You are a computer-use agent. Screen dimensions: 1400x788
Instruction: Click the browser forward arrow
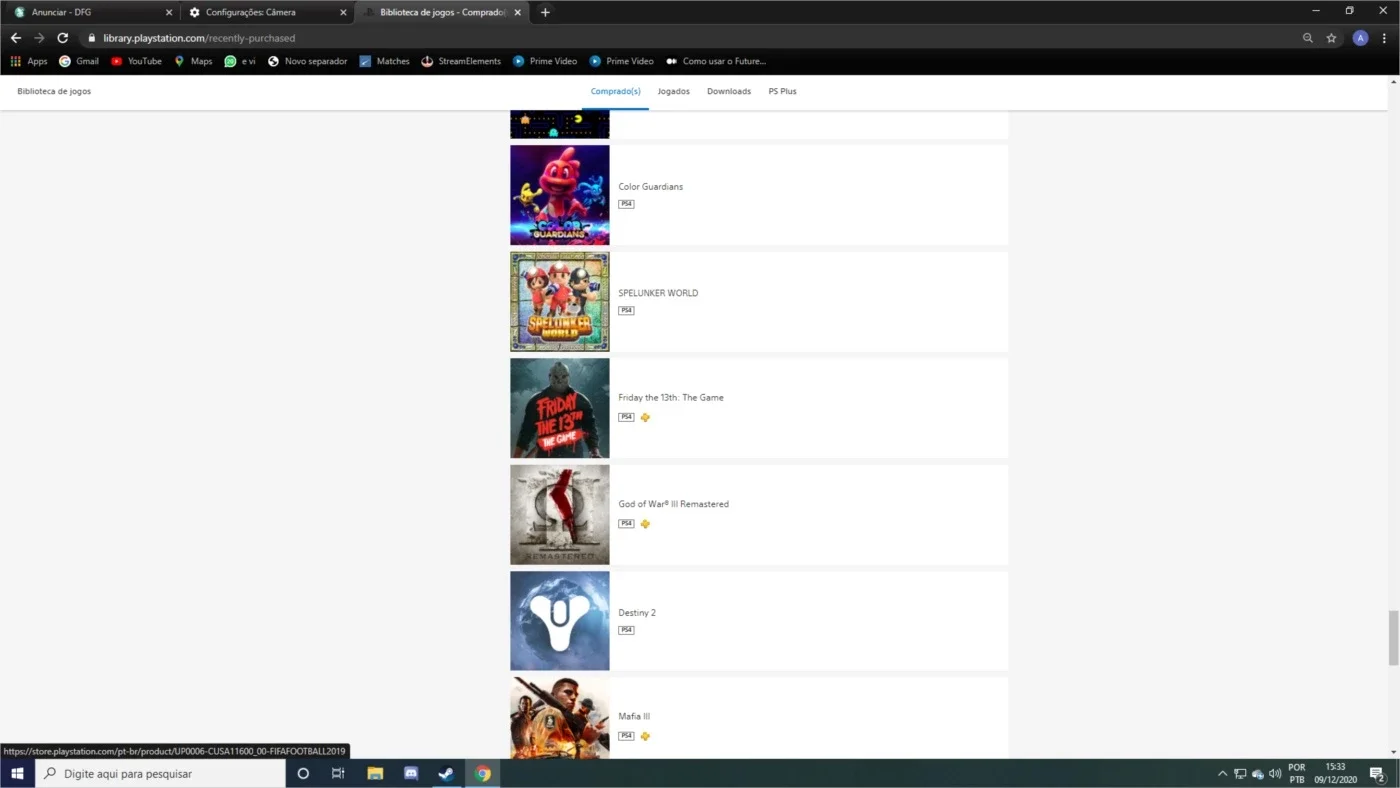pos(39,38)
